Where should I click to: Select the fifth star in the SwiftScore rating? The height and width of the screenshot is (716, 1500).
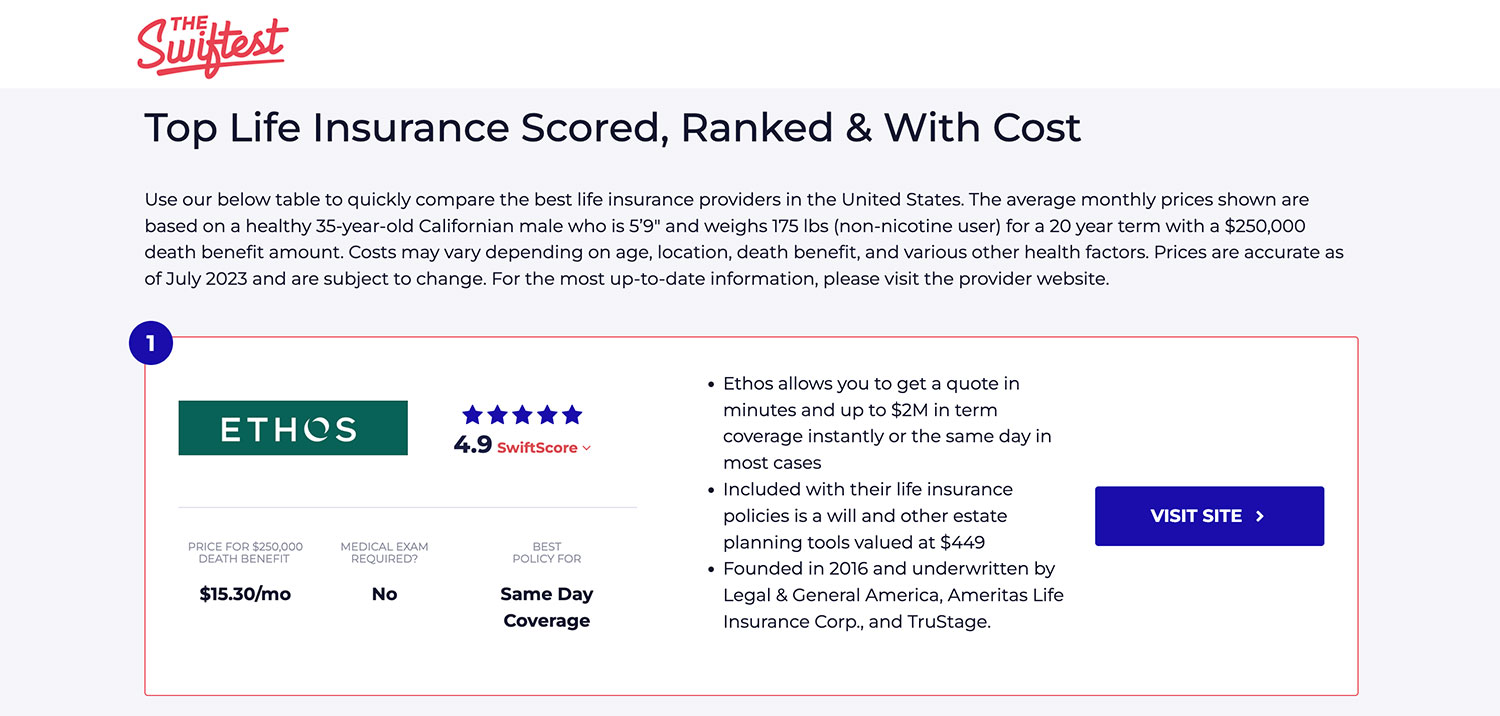(571, 413)
